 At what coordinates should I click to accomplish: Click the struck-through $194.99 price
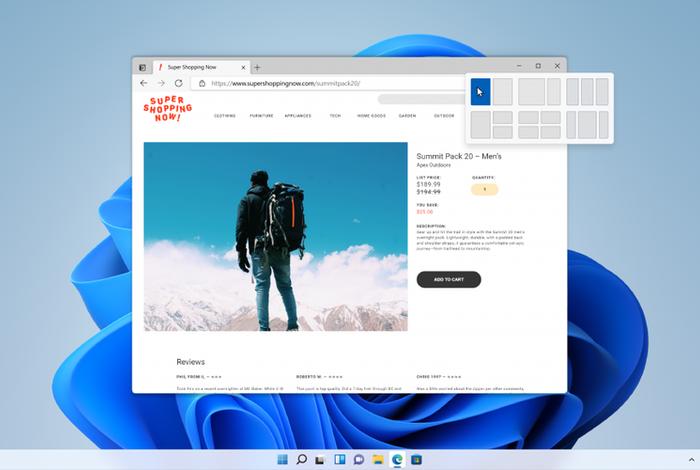pos(429,192)
